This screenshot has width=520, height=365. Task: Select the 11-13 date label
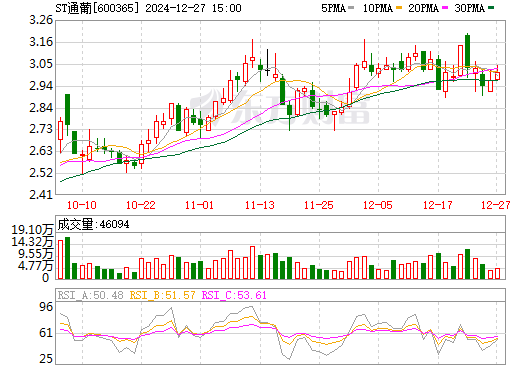260,205
